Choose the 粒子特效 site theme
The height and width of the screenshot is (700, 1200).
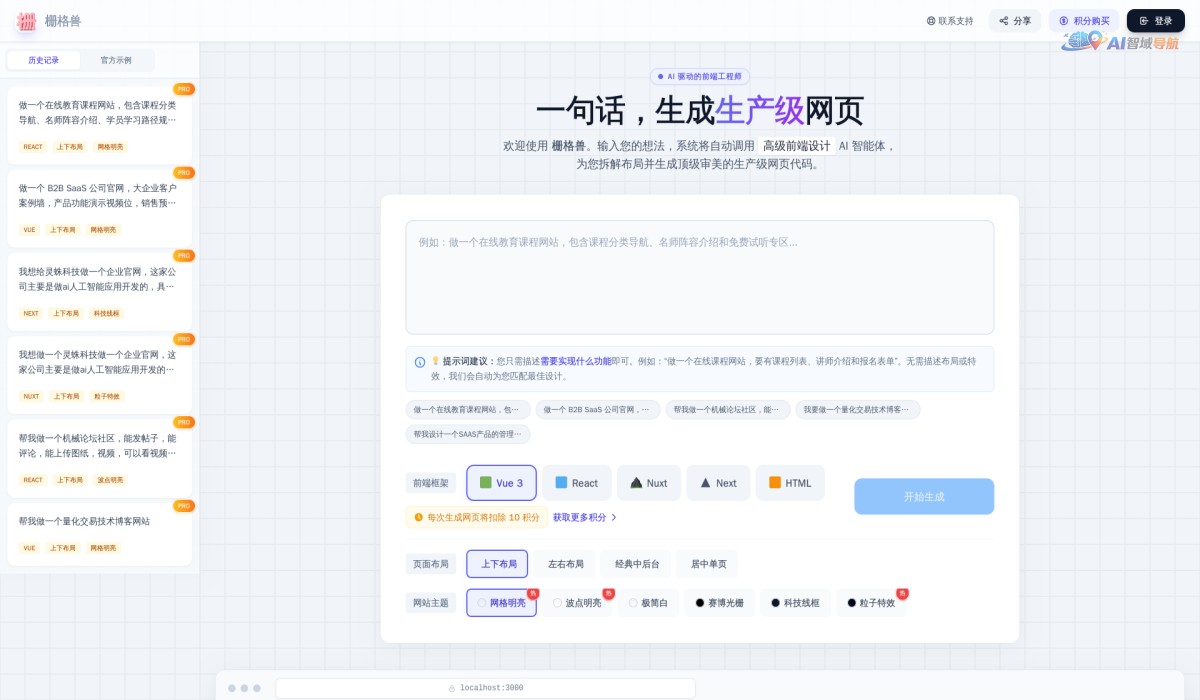tap(871, 603)
